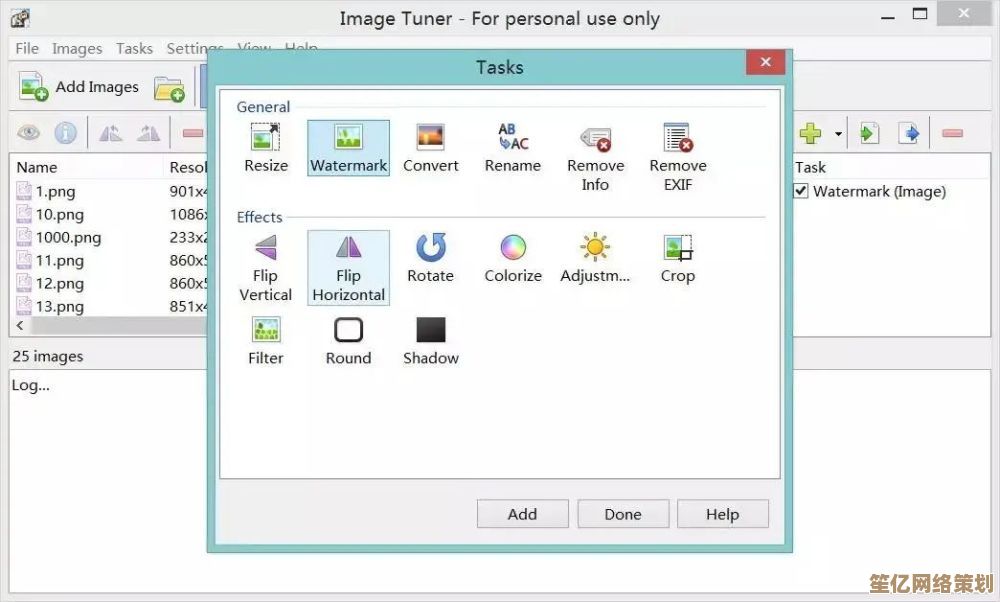Select the Resize task icon
1000x602 pixels.
[x=266, y=148]
